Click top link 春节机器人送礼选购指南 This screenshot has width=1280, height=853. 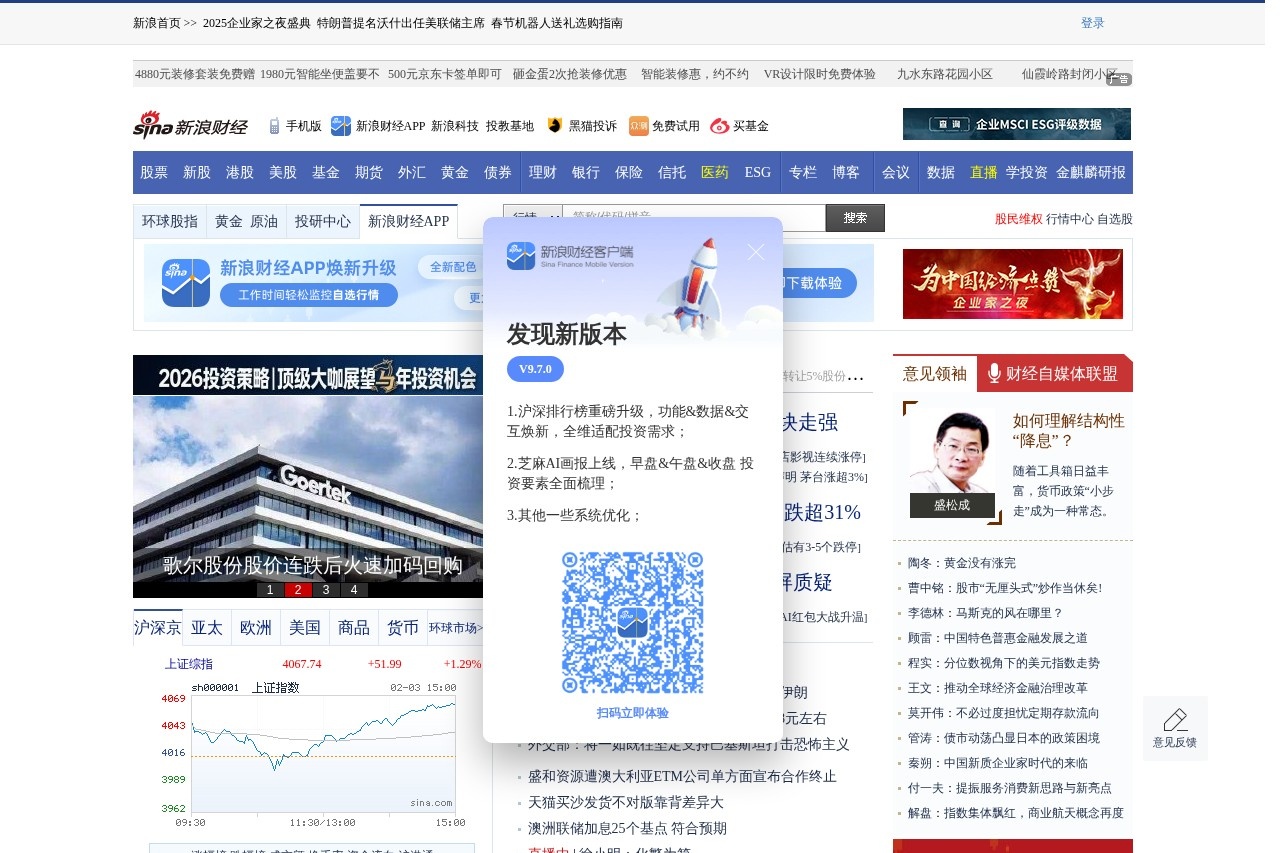click(557, 23)
